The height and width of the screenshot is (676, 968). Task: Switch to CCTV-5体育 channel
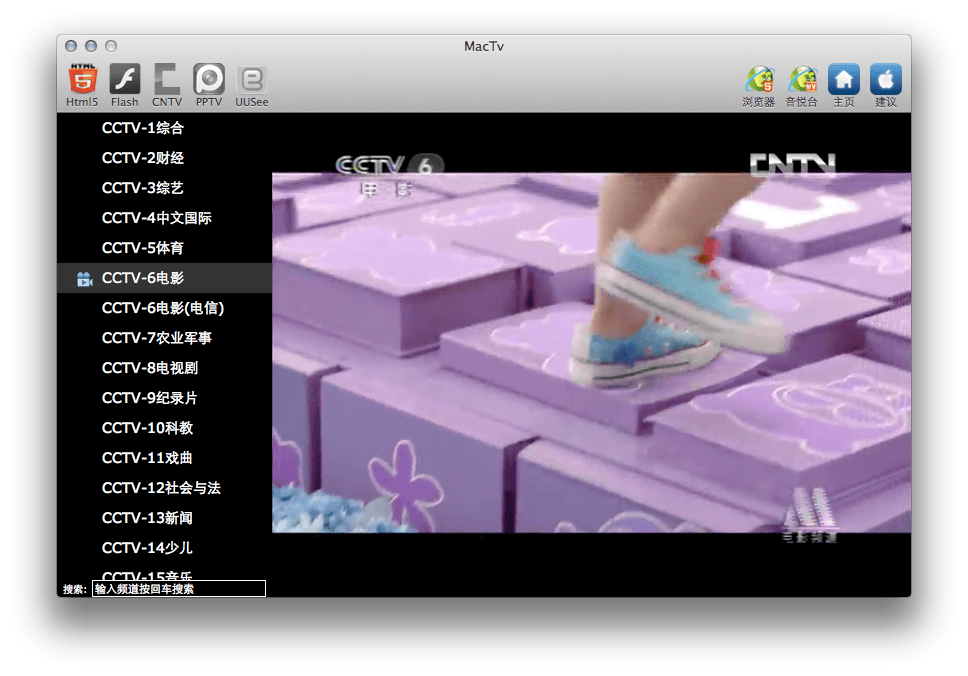coord(164,248)
